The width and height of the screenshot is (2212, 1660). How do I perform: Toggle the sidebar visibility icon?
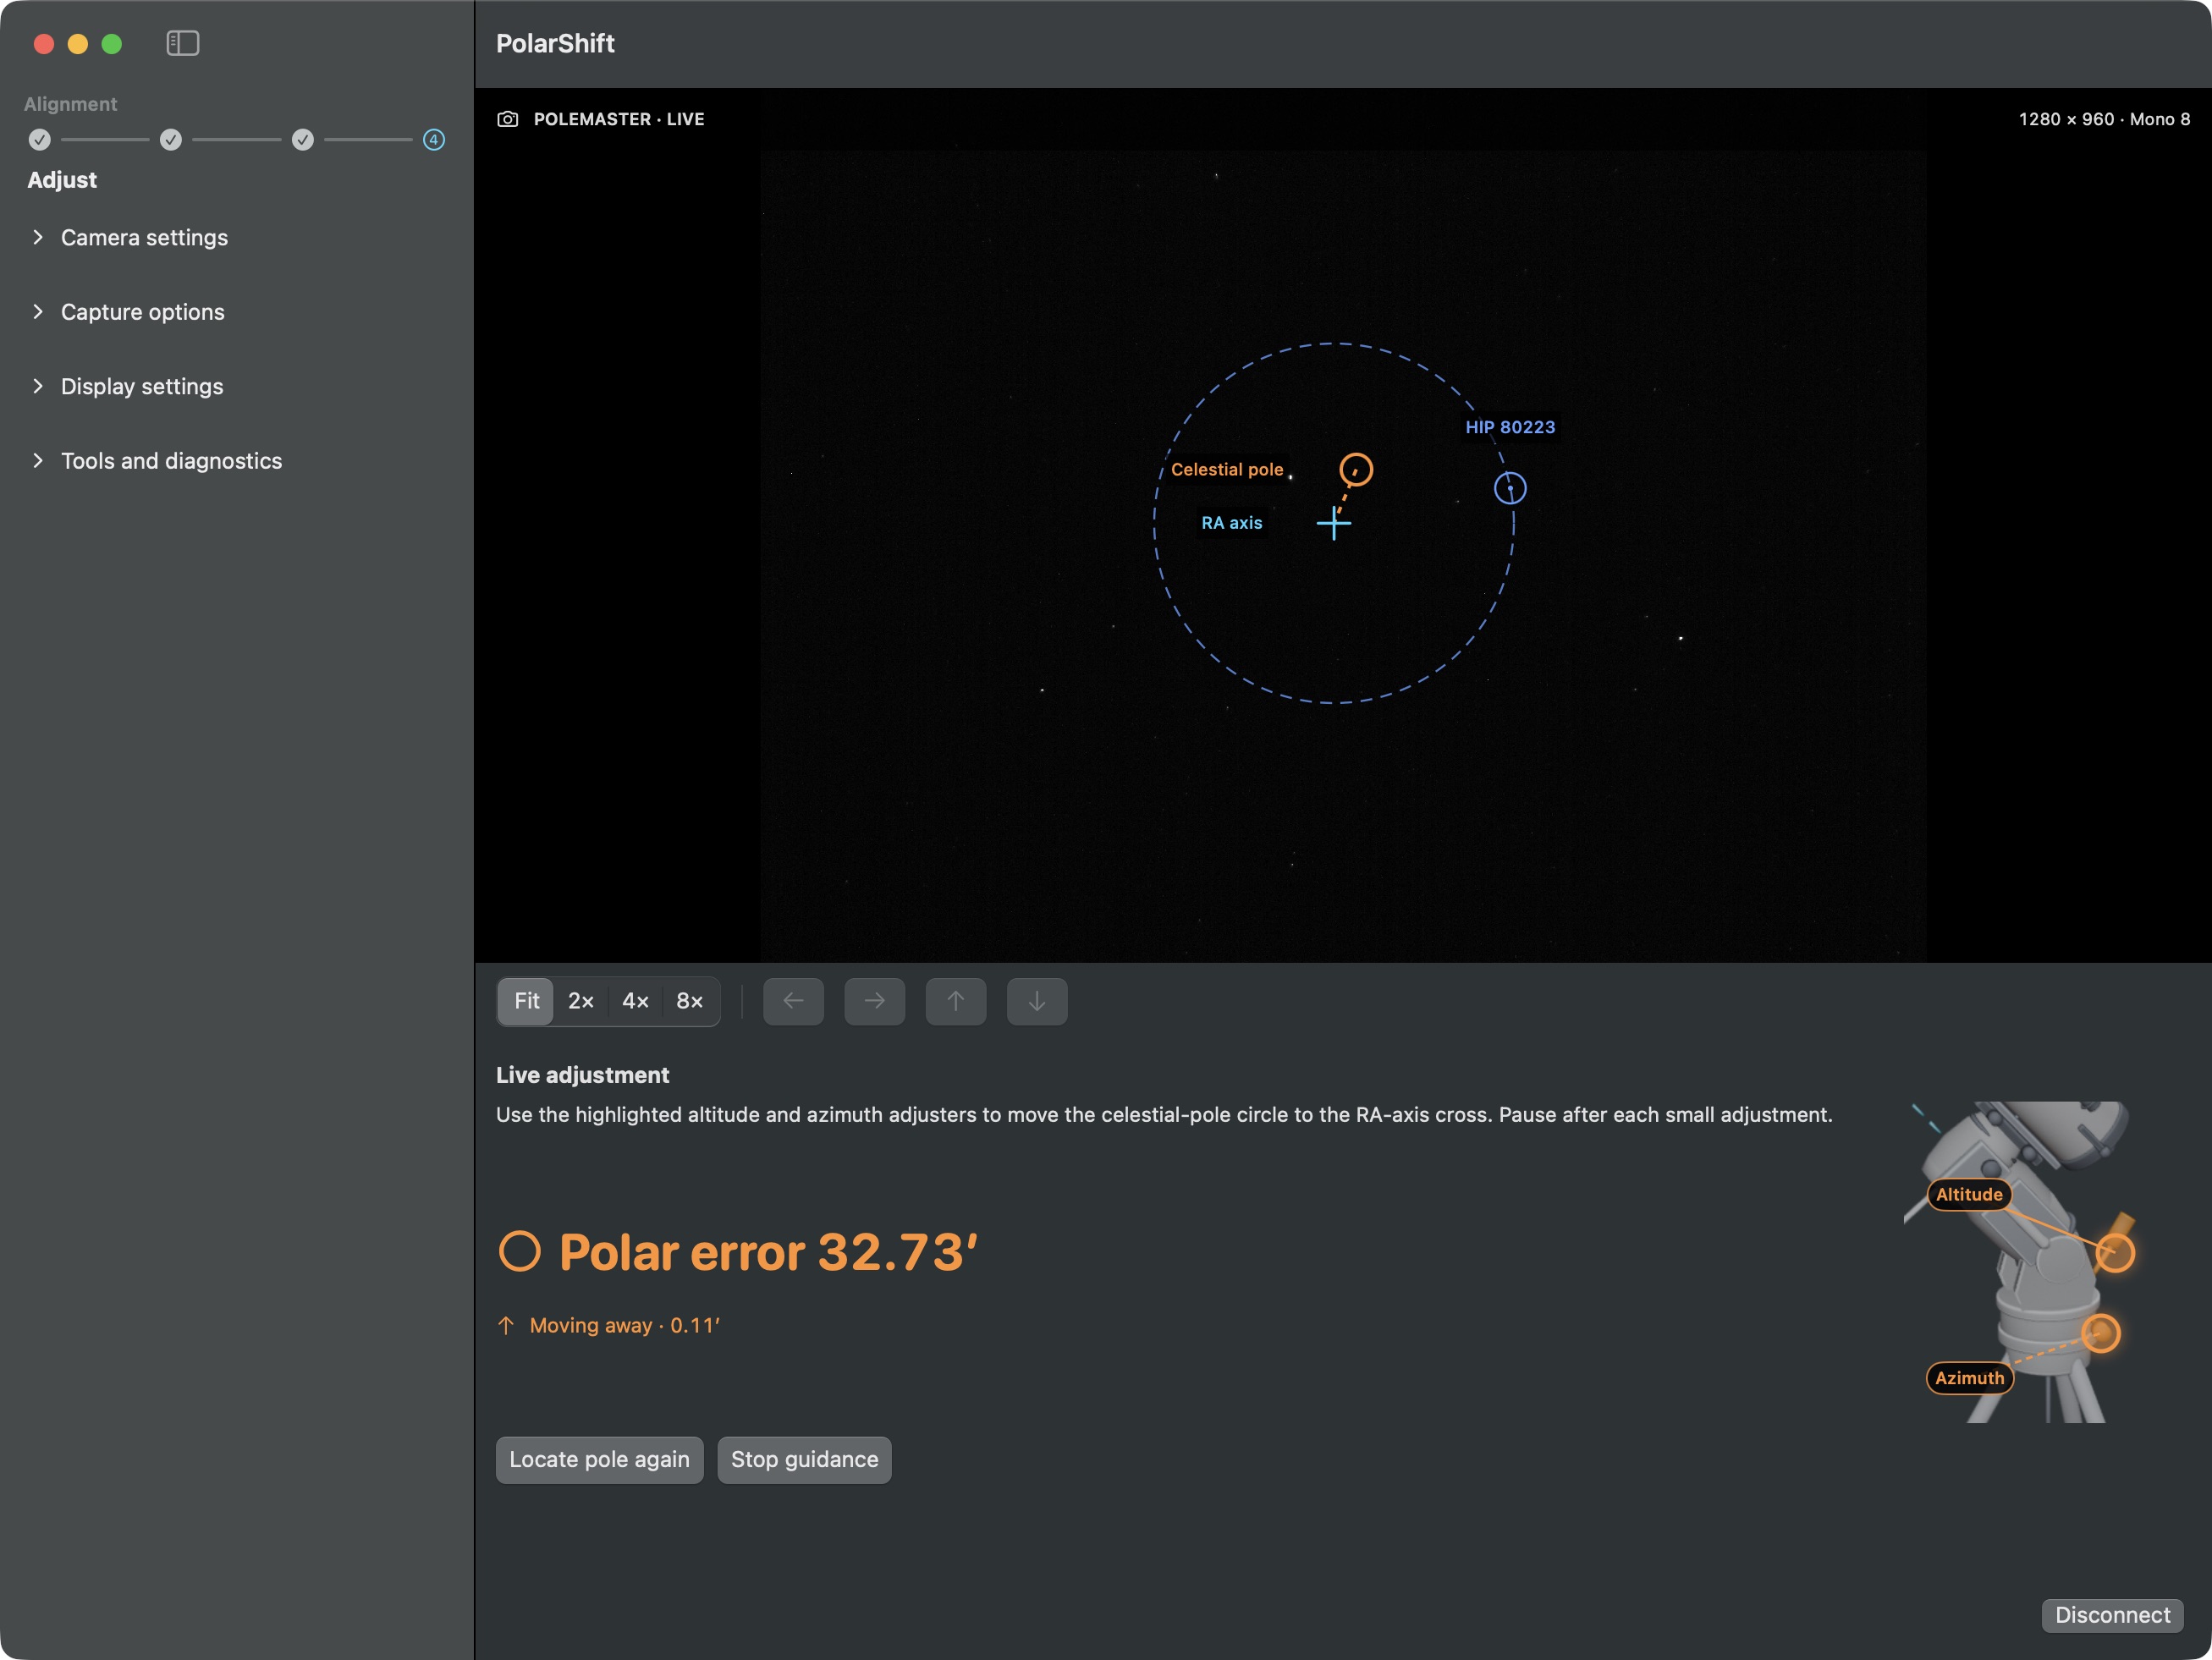[x=183, y=43]
